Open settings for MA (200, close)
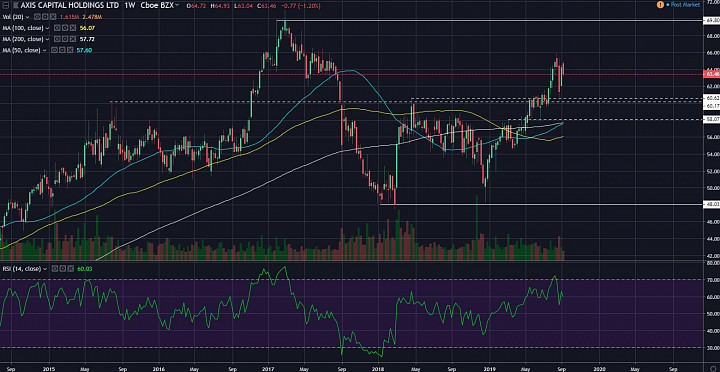This screenshot has height=372, width=720. [65, 39]
